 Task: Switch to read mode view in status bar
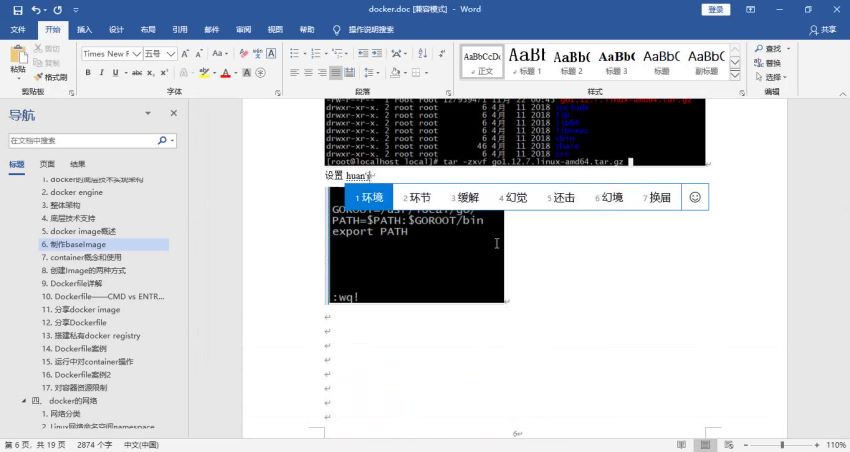pyautogui.click(x=681, y=445)
